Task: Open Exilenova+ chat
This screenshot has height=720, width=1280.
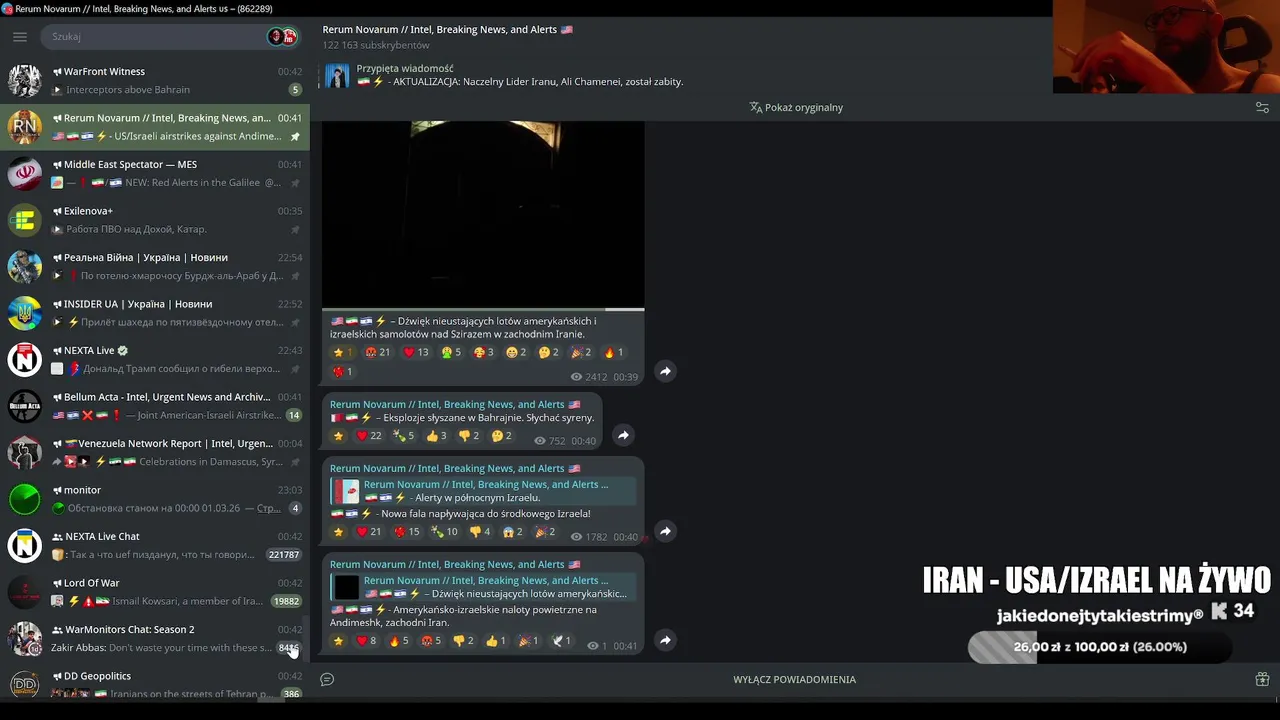Action: [x=155, y=220]
